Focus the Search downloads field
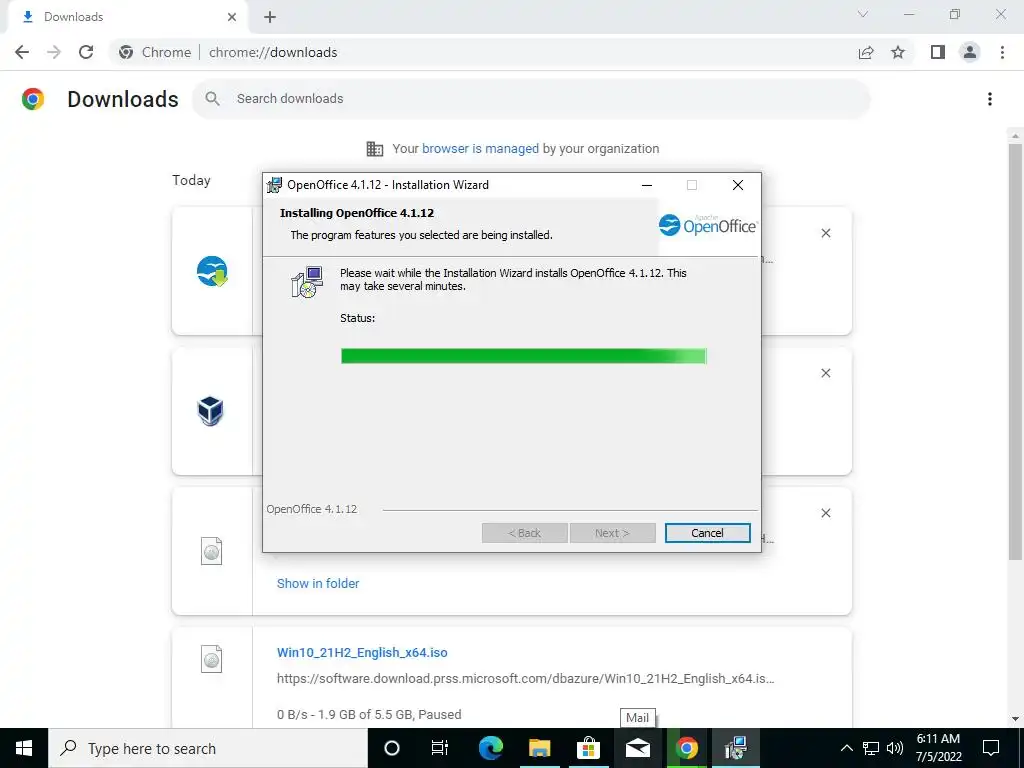 (531, 99)
